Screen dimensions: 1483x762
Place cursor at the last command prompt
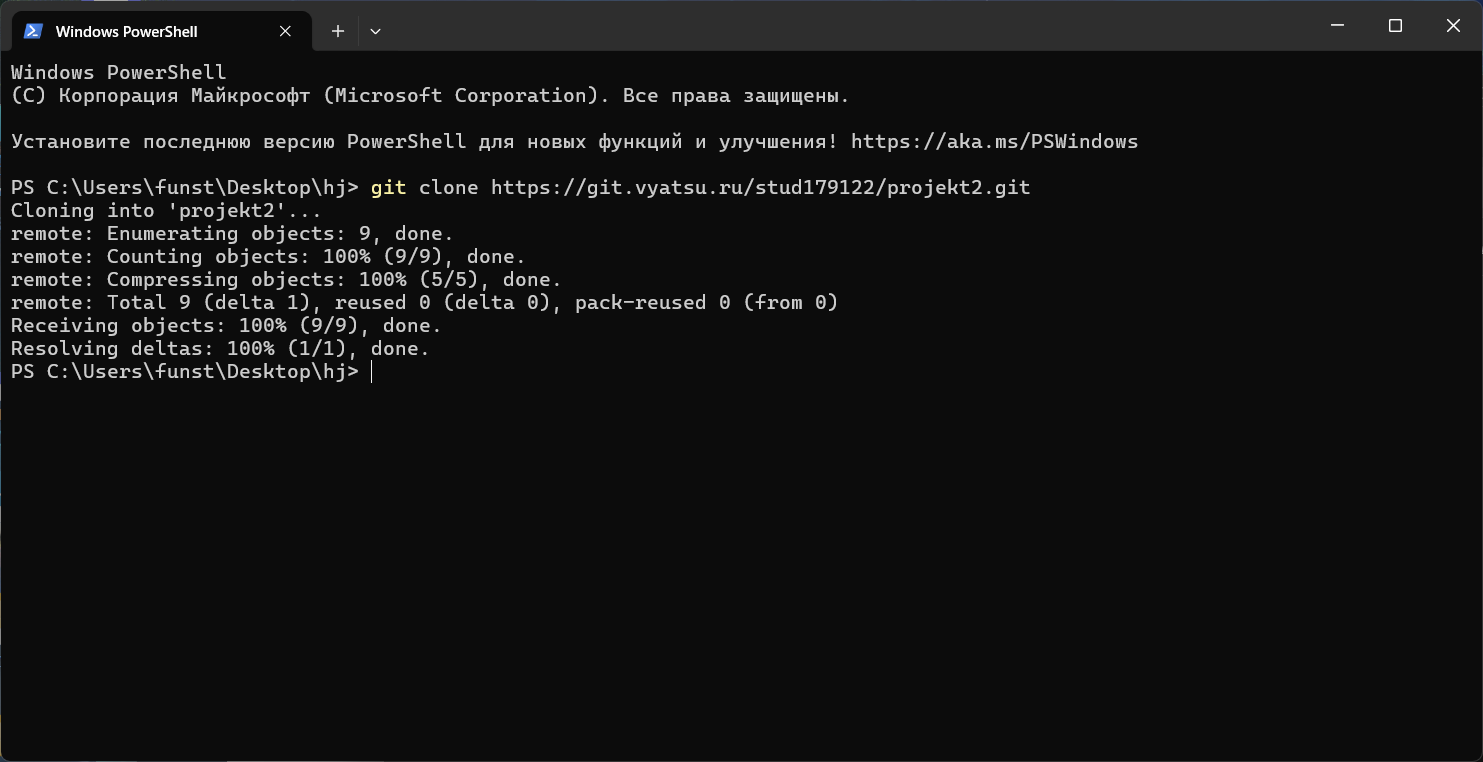[371, 372]
